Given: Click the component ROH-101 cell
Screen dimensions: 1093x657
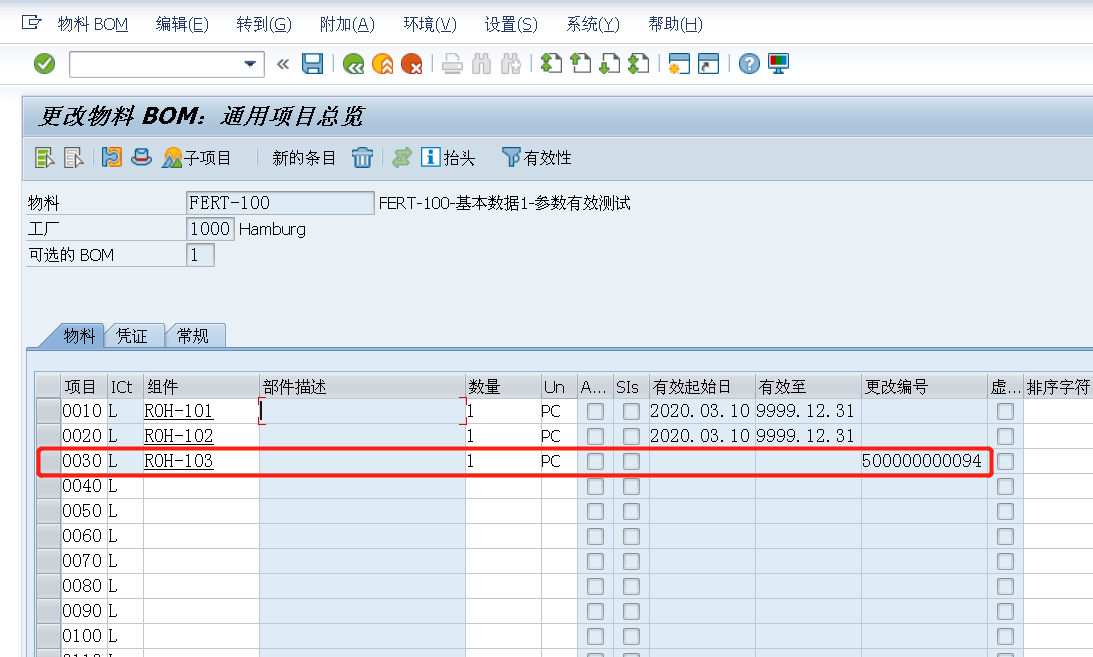Looking at the screenshot, I should tap(201, 411).
